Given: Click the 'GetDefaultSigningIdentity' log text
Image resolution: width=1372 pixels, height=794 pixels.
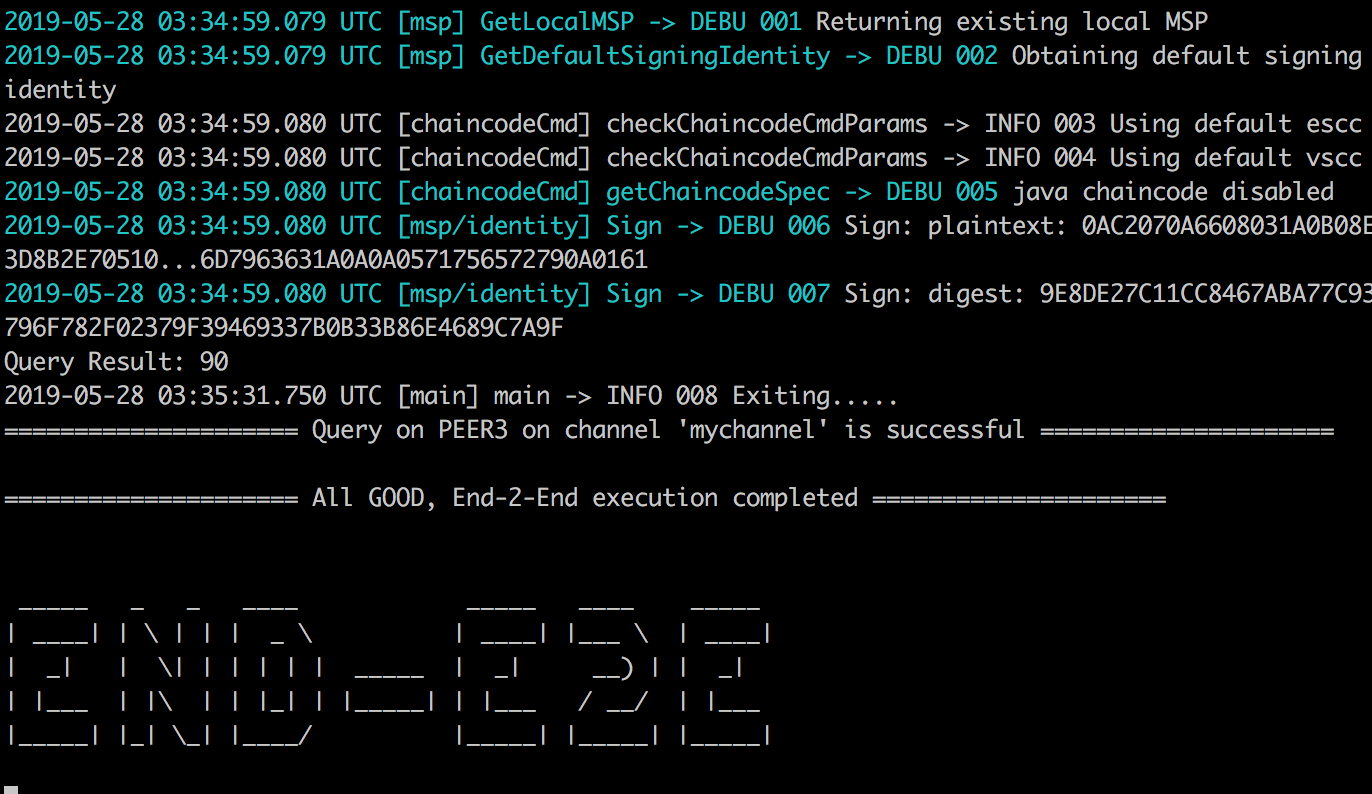Looking at the screenshot, I should pos(655,56).
